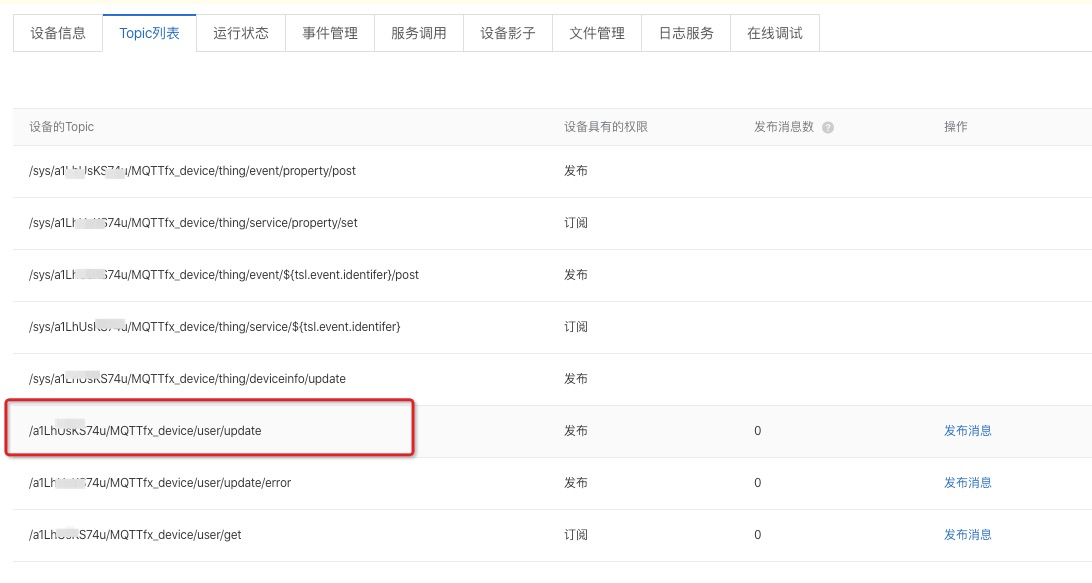
Task: Click the thing/deviceinfo/update topic path
Action: 188,379
